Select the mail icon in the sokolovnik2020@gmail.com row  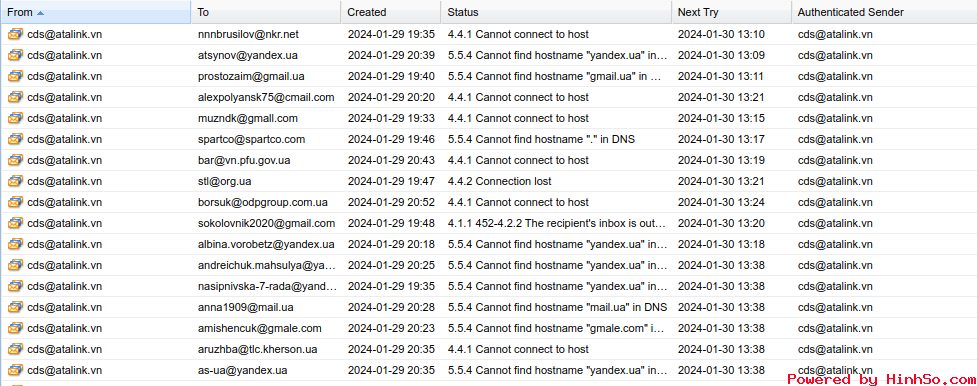[x=15, y=223]
